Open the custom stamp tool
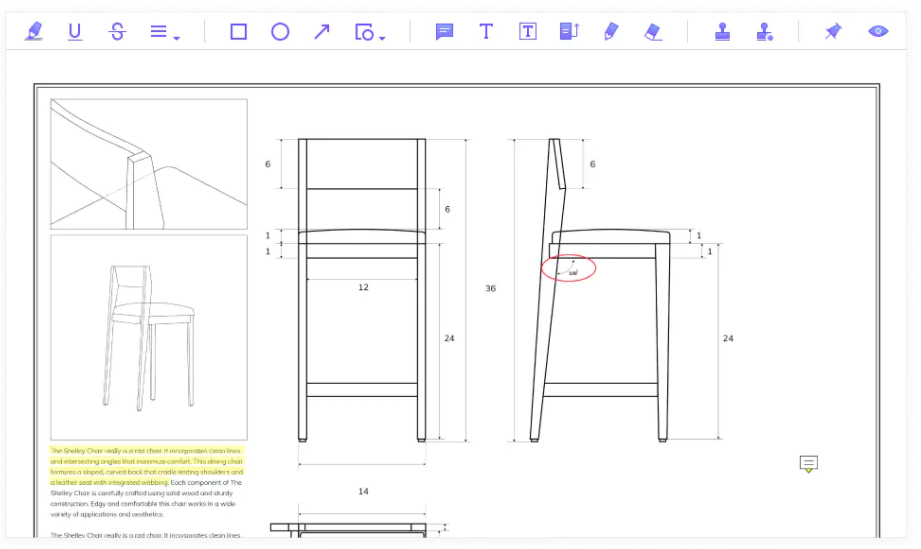The height and width of the screenshot is (549, 921). coord(765,32)
